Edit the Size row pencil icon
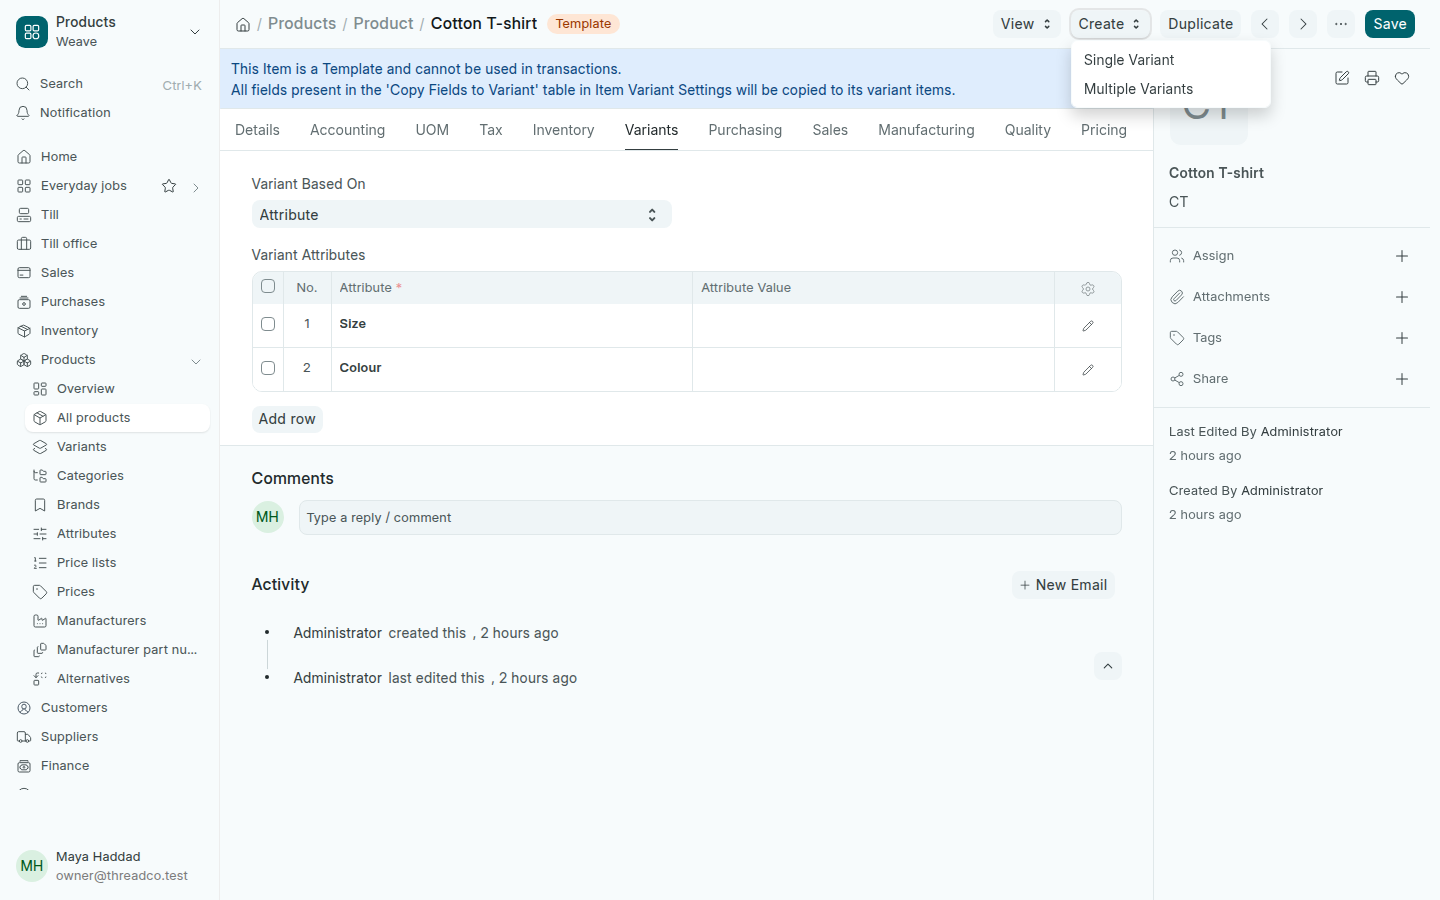This screenshot has width=1440, height=900. pos(1088,326)
